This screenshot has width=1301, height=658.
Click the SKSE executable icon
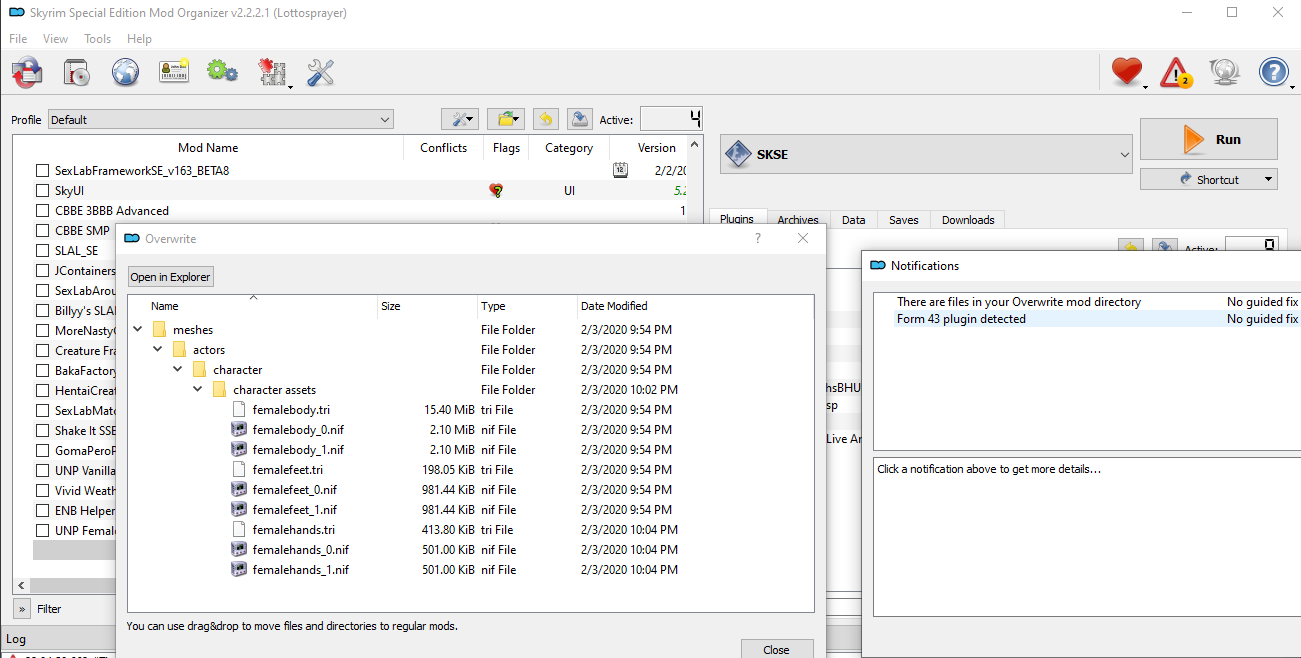[738, 155]
